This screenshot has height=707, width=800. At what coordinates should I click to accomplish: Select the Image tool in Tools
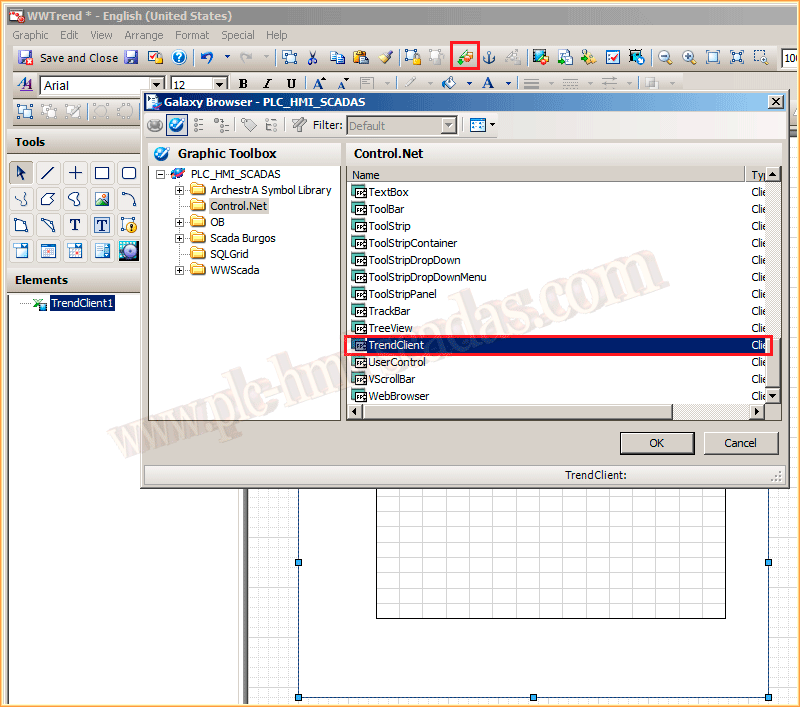click(x=101, y=199)
